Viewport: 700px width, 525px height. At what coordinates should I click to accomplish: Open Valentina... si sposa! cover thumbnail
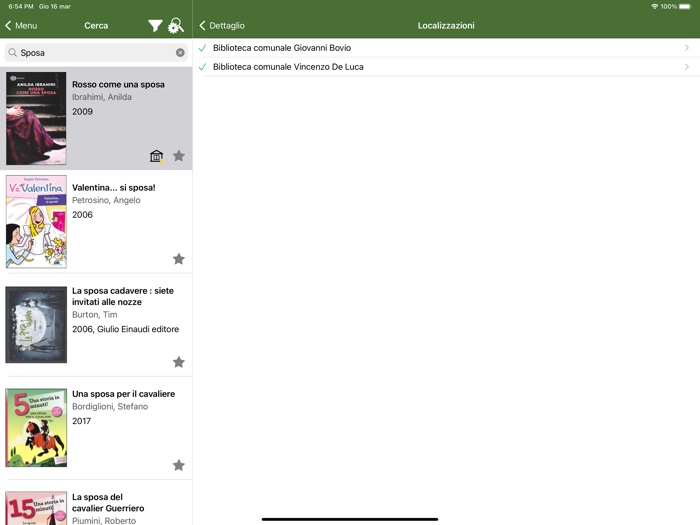(x=36, y=221)
